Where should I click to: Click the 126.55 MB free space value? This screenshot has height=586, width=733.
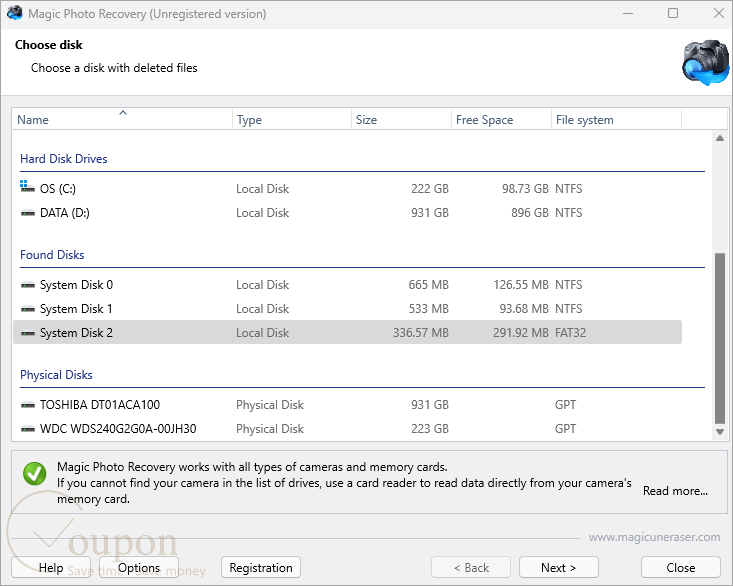[521, 285]
